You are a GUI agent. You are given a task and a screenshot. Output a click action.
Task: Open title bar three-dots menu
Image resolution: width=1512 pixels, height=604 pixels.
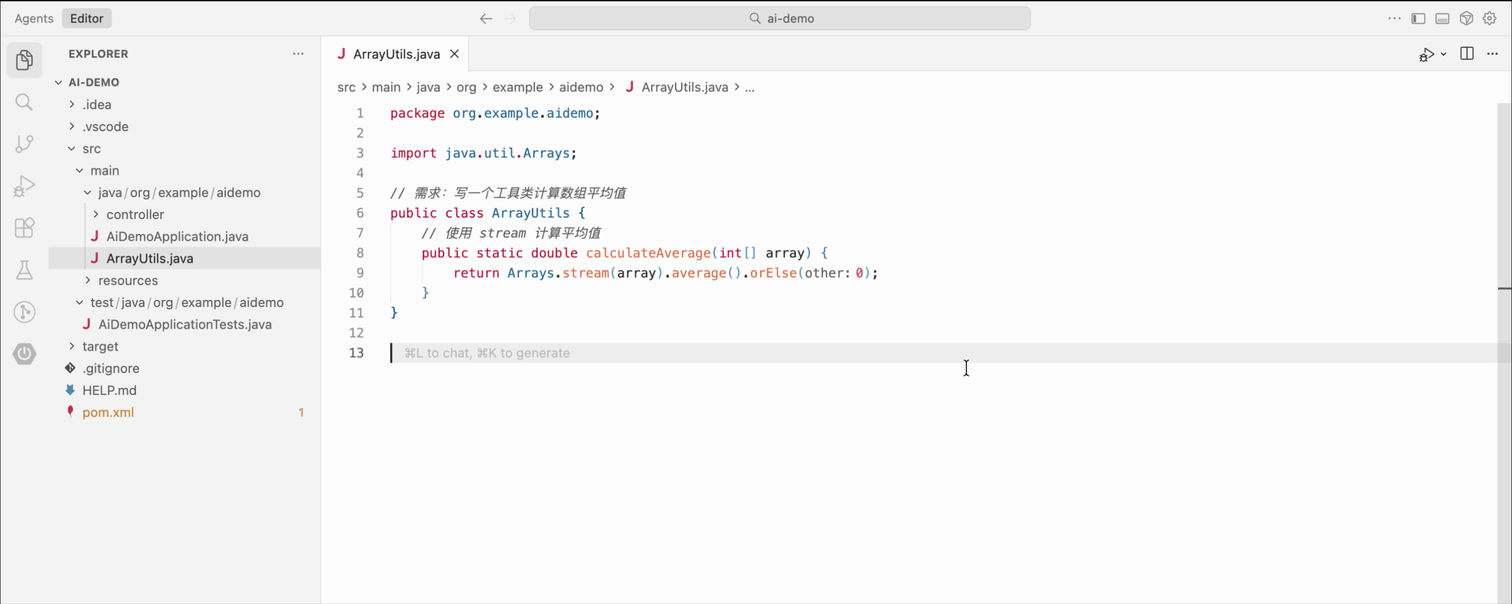(x=1394, y=18)
